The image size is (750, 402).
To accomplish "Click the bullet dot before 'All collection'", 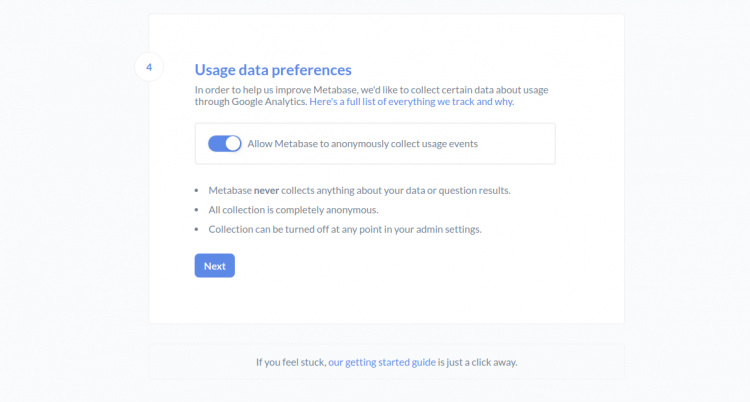I will (x=198, y=210).
